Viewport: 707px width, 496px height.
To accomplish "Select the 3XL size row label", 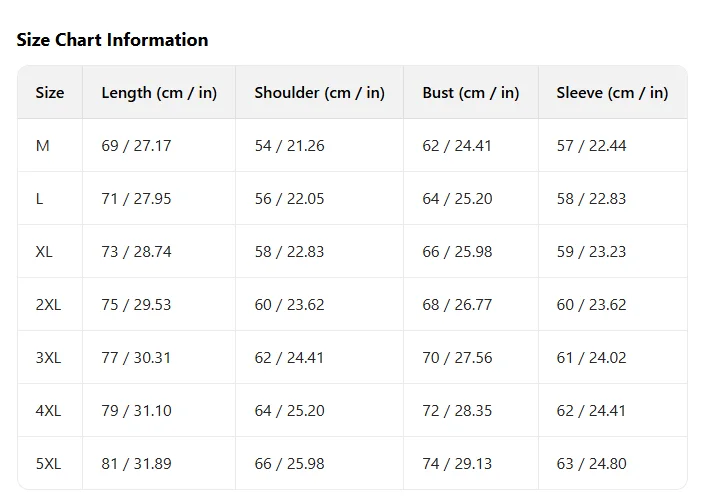I will (48, 358).
